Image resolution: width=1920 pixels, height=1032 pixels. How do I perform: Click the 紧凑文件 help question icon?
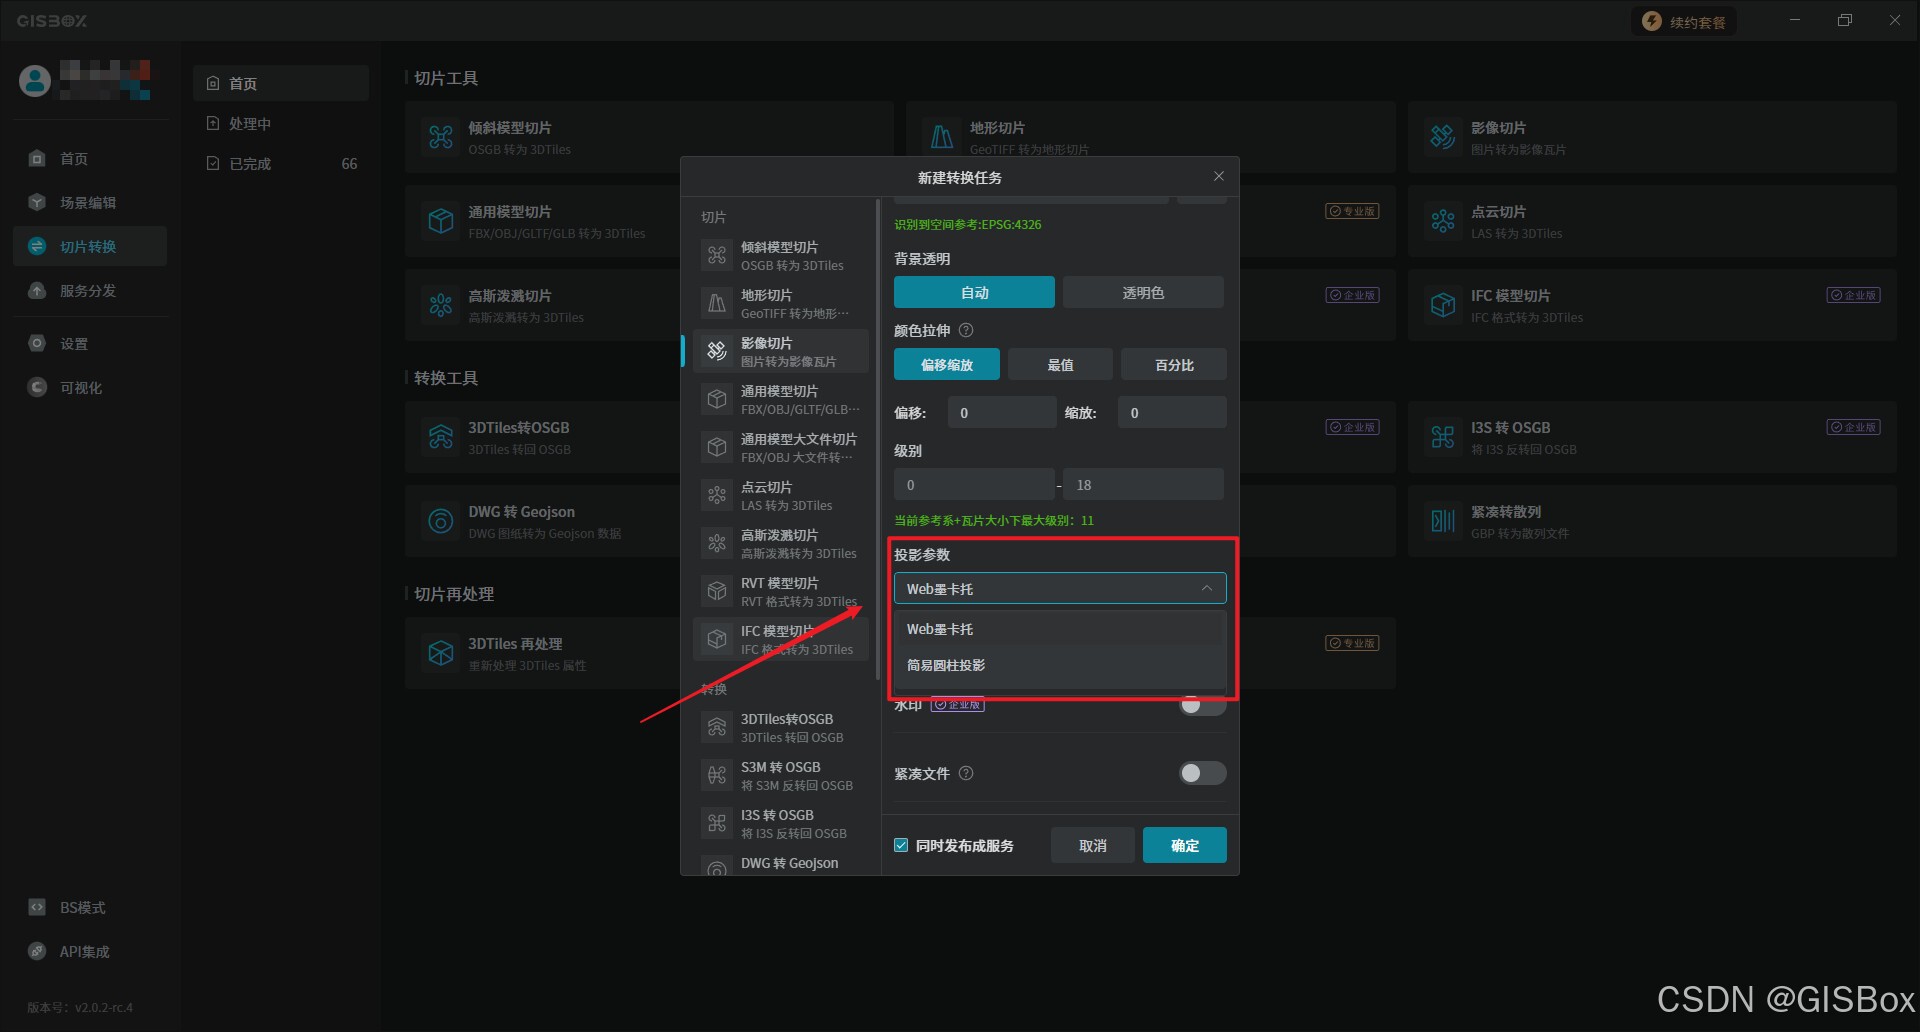click(966, 774)
